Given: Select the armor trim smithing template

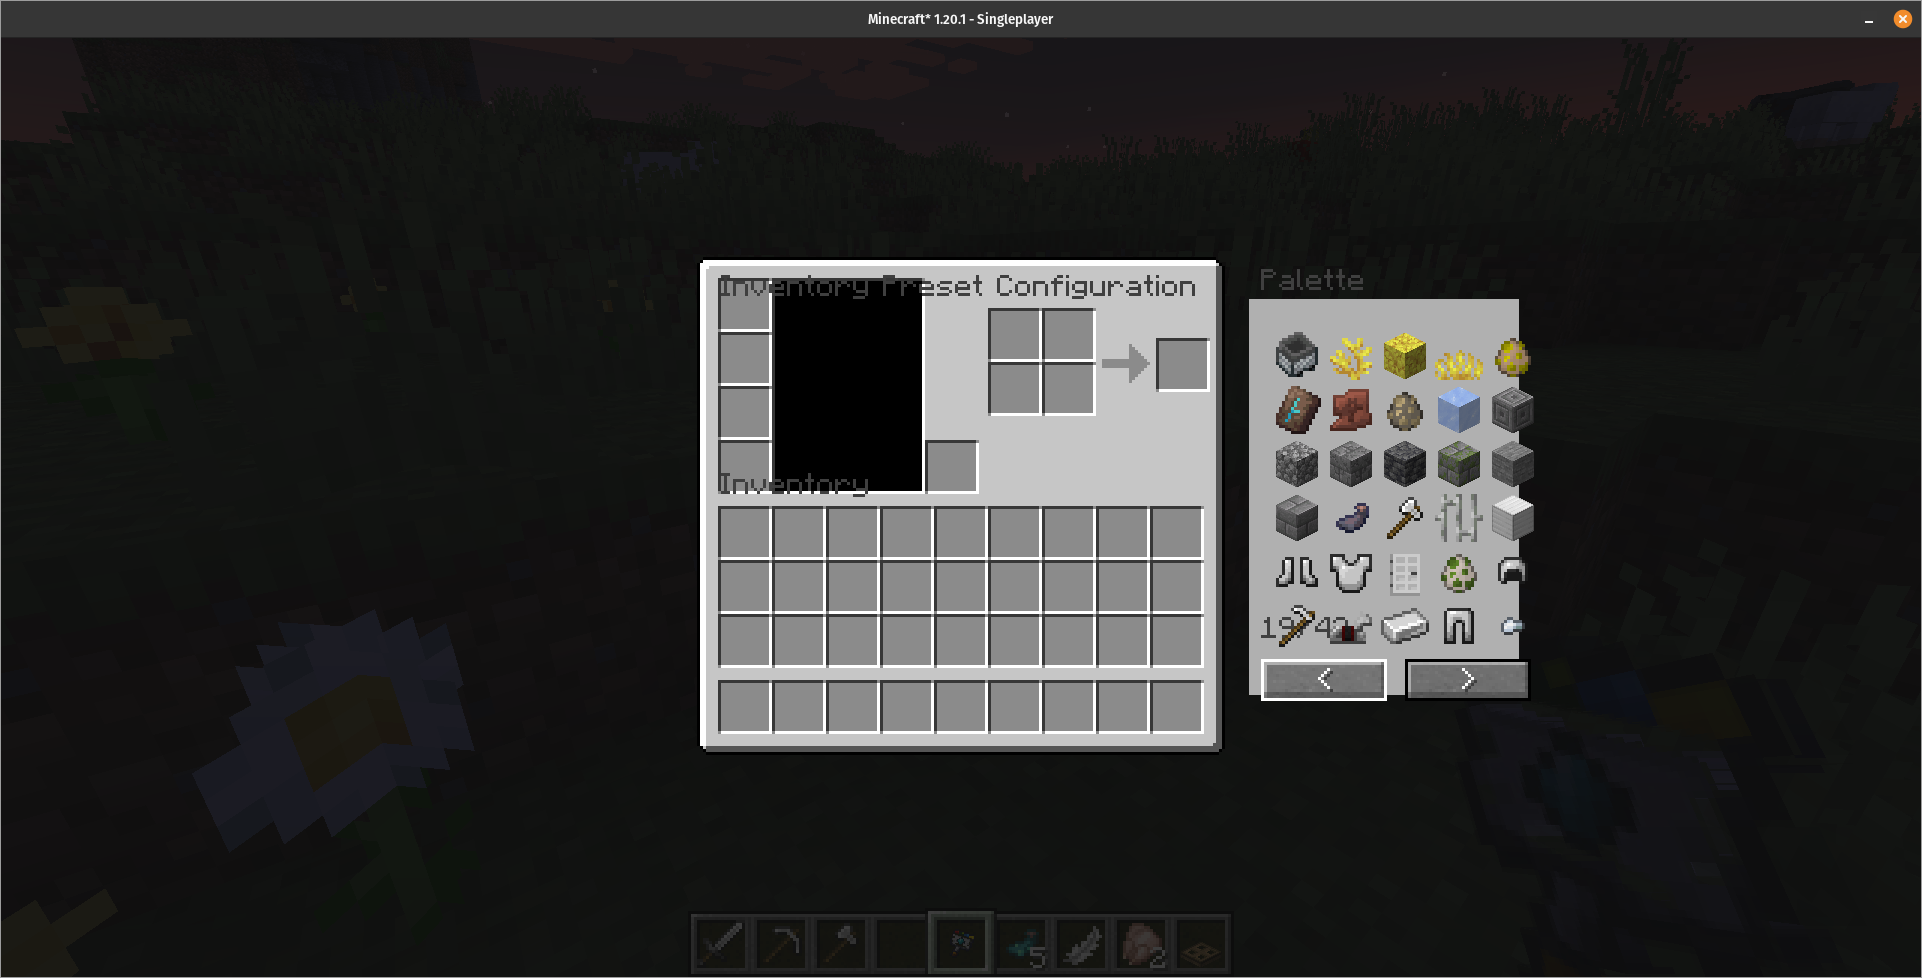Looking at the screenshot, I should [x=1297, y=410].
